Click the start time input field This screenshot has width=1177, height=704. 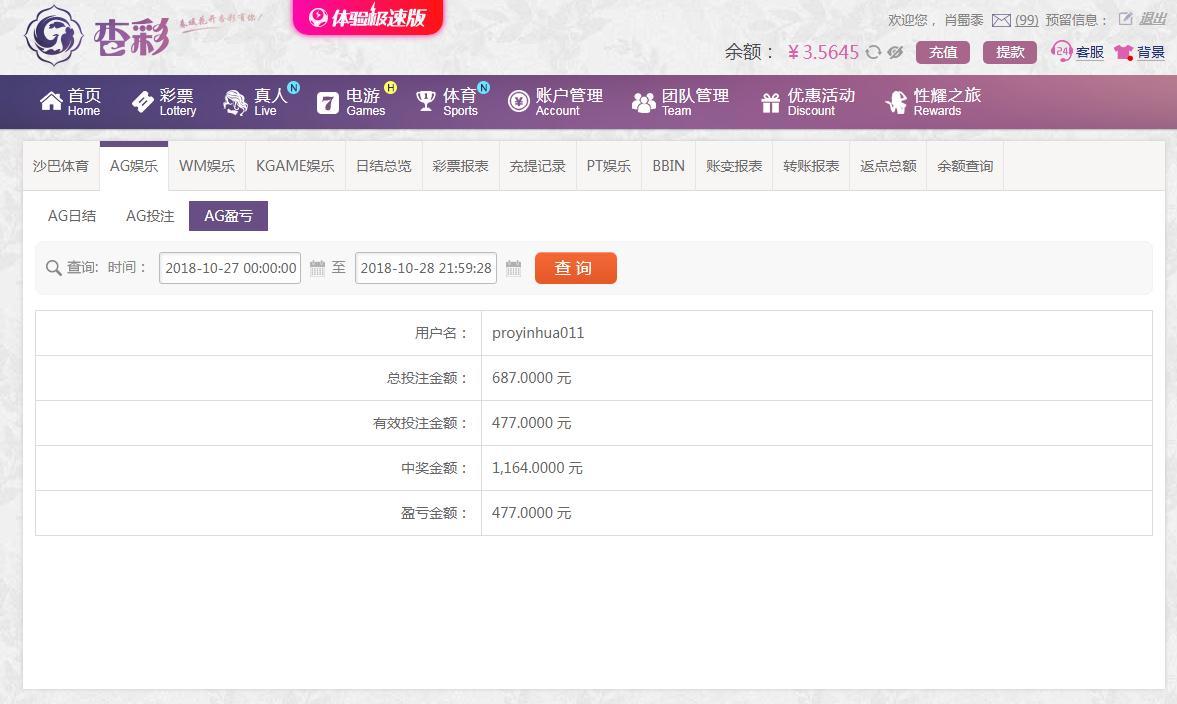(230, 268)
